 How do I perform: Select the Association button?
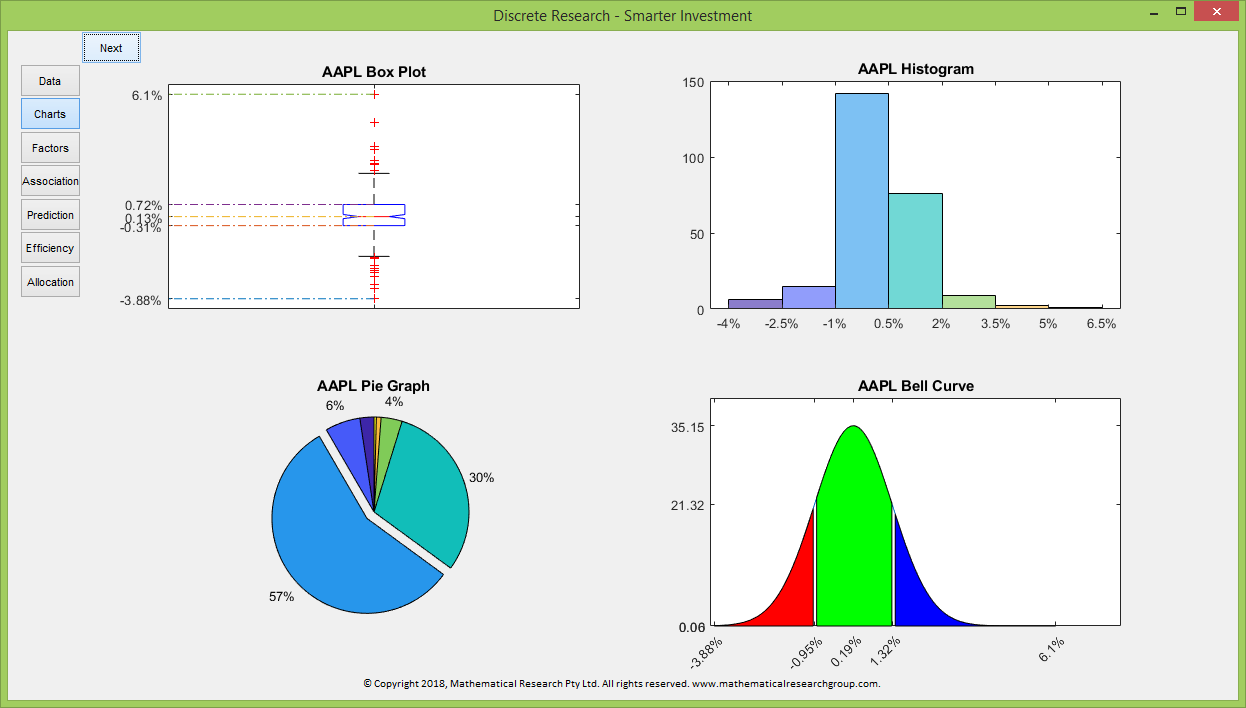click(x=50, y=181)
